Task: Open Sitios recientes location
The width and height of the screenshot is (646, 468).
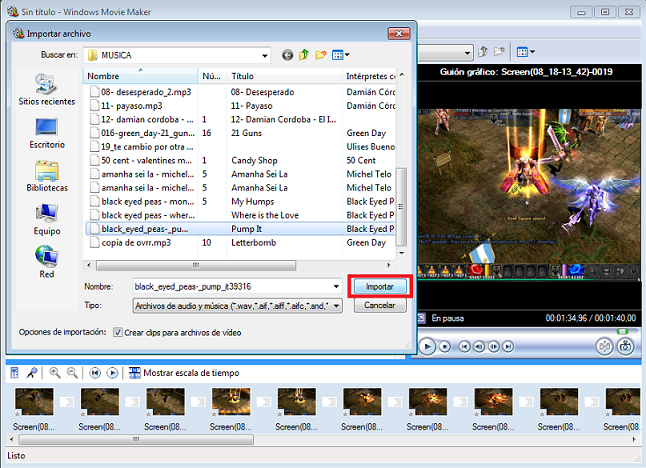Action: [47, 90]
